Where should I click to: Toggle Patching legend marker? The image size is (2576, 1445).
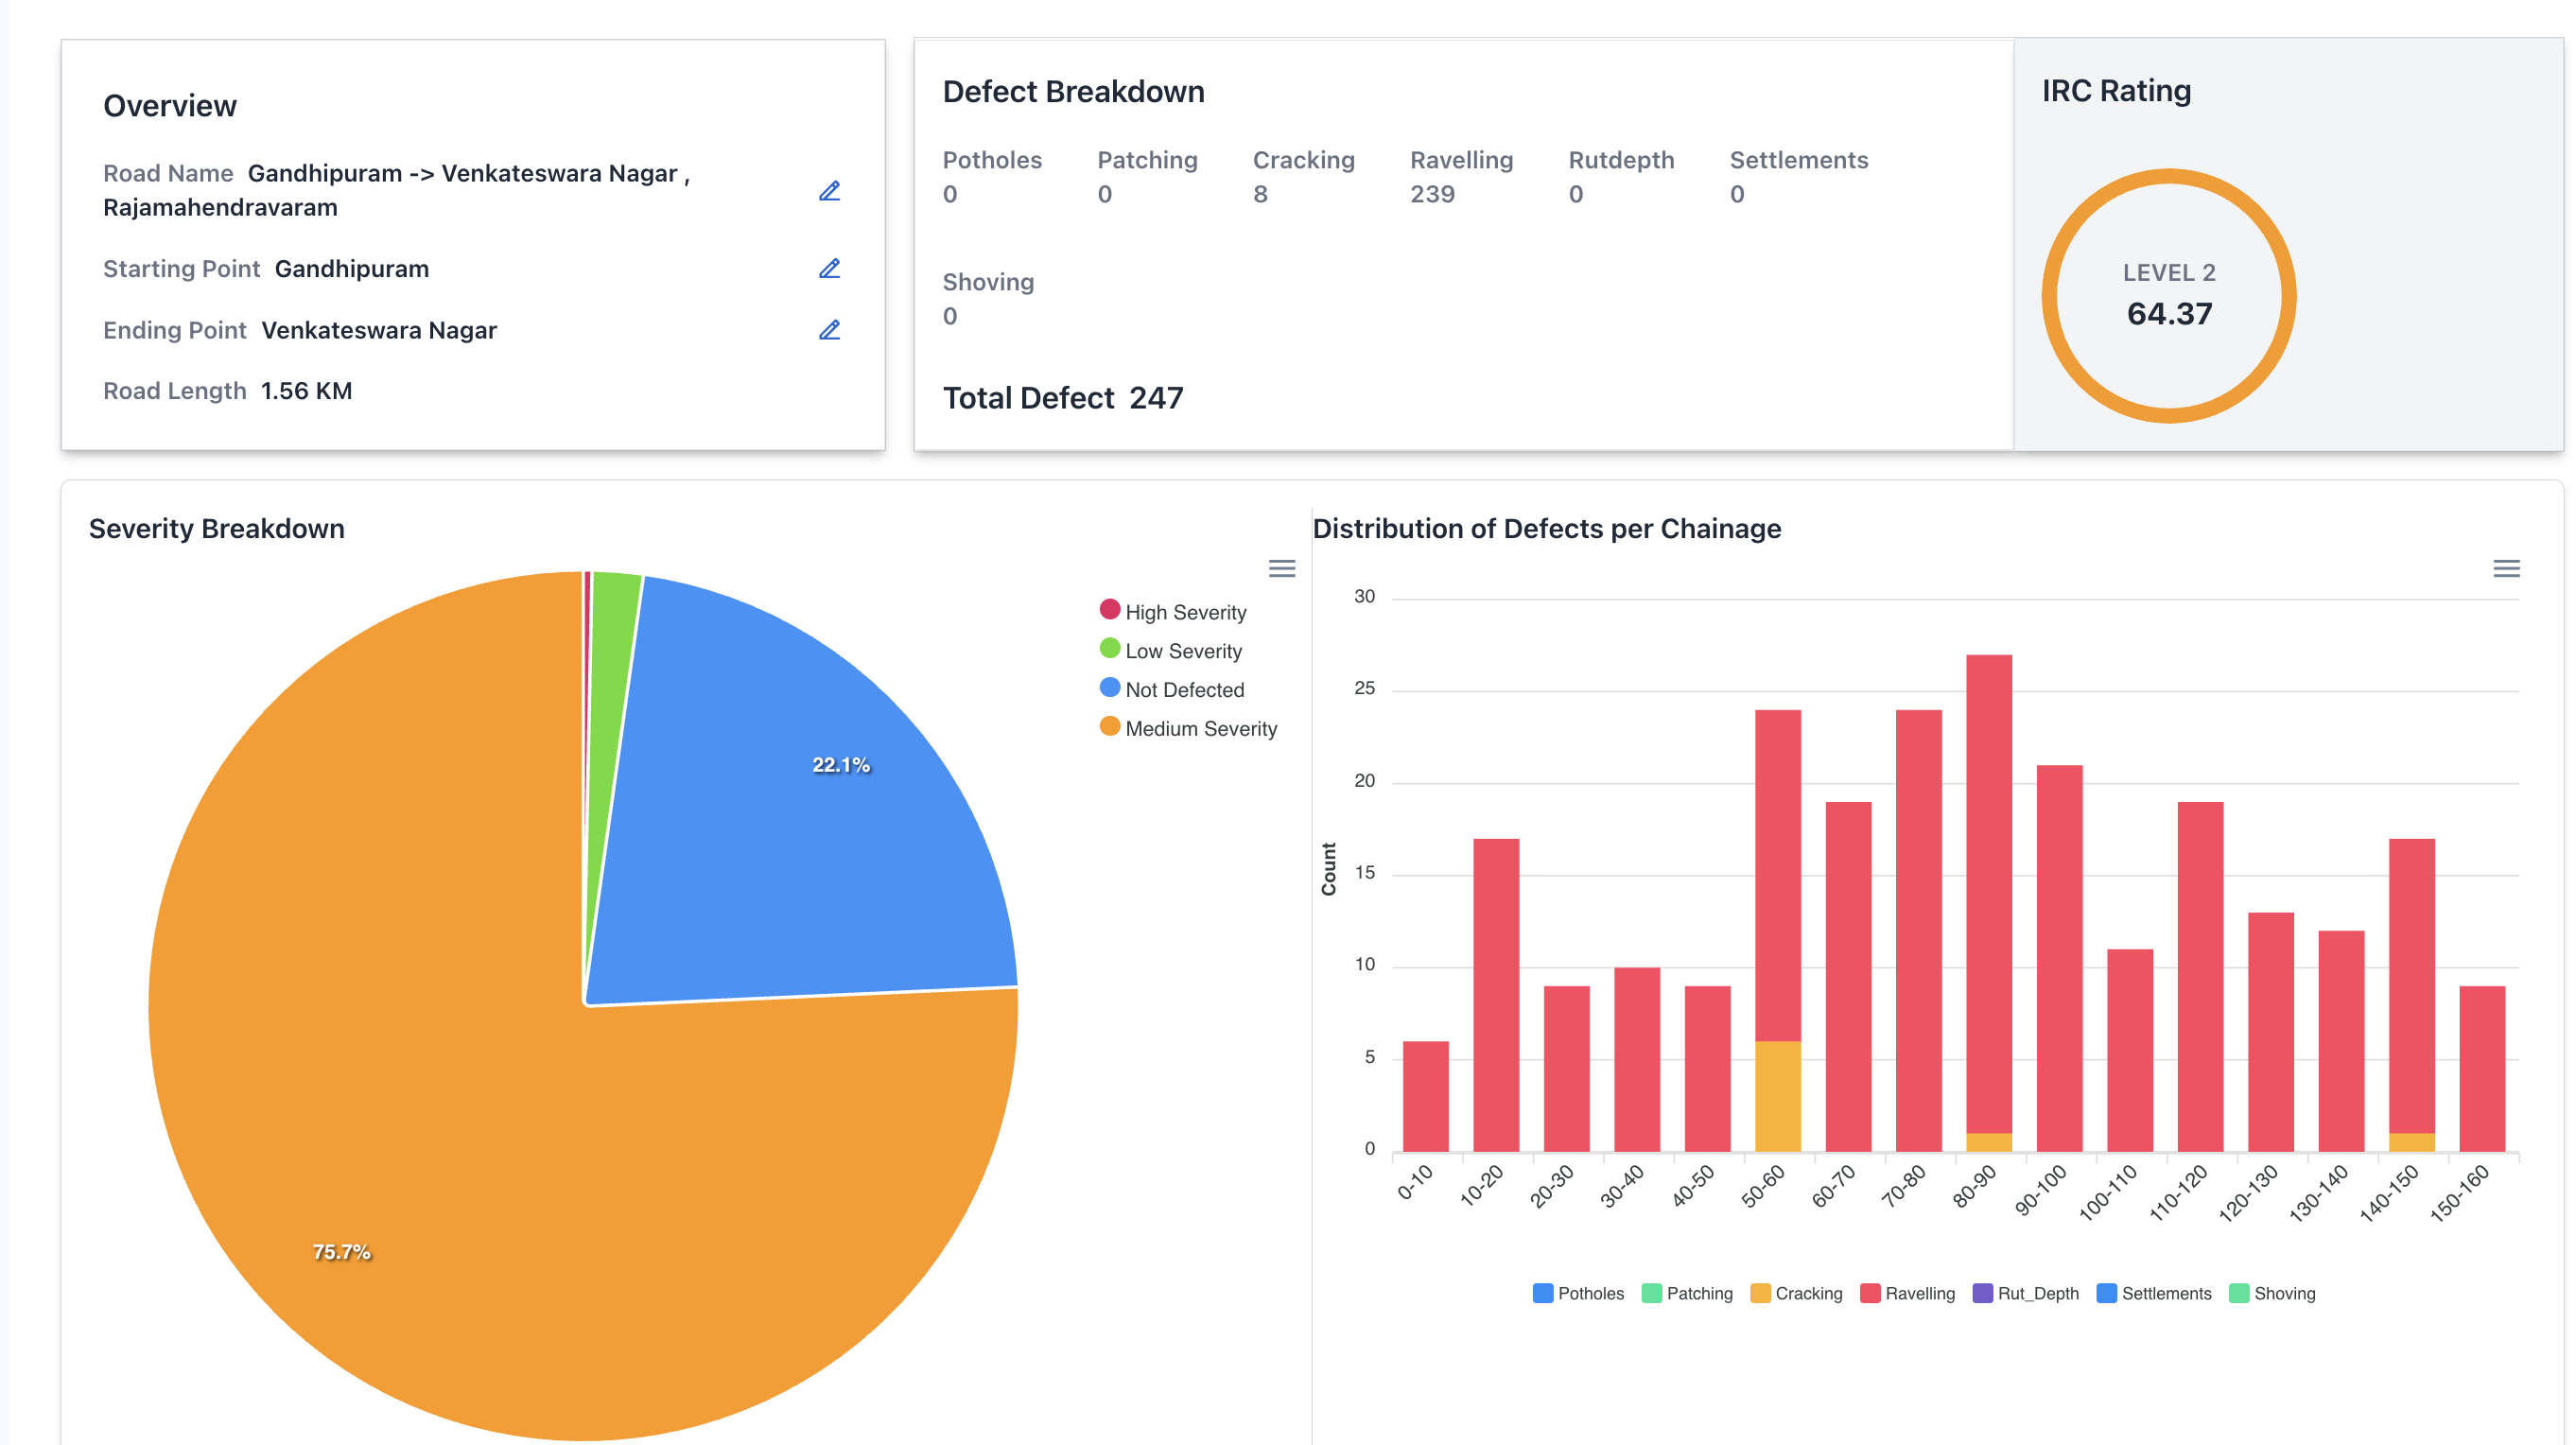tap(1652, 1293)
